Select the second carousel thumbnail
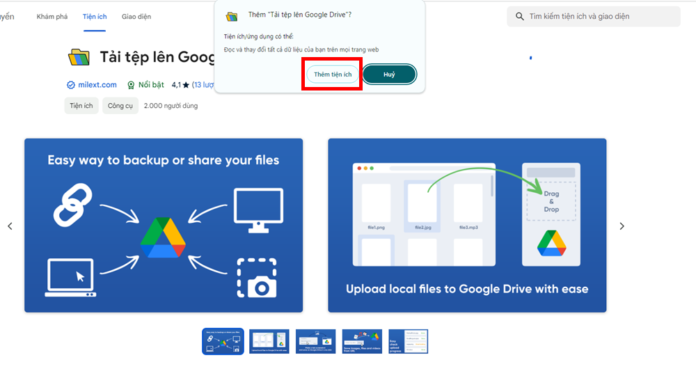Screen dimensions: 696x385 [x=269, y=341]
